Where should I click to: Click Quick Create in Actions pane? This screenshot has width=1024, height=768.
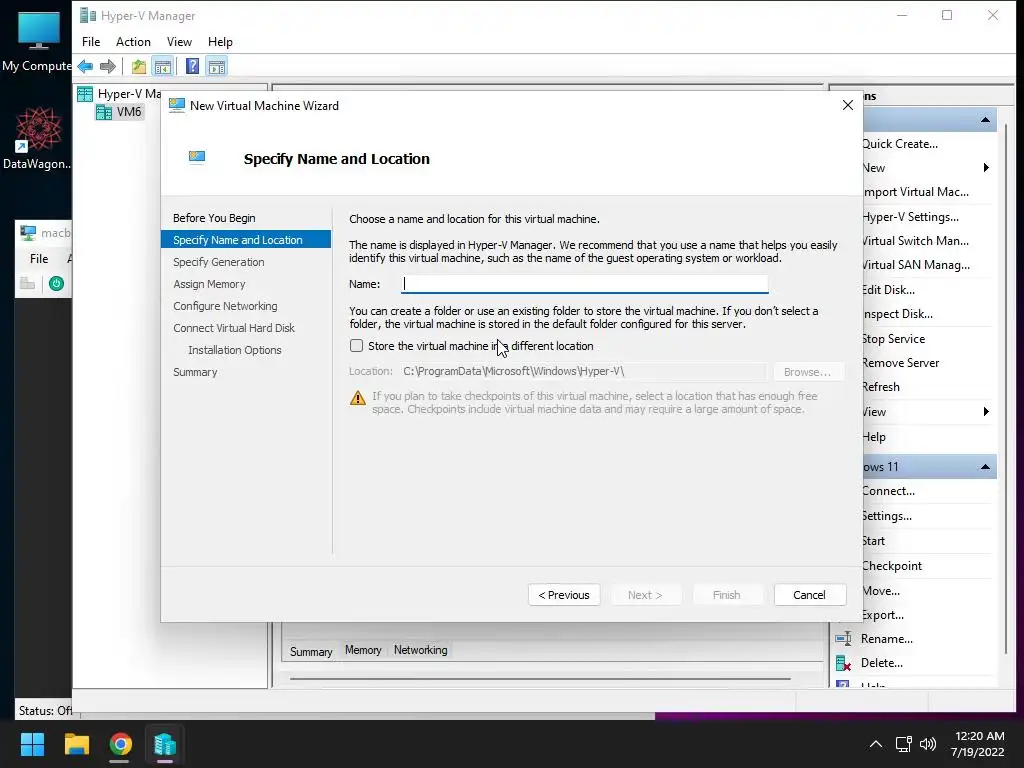point(900,144)
